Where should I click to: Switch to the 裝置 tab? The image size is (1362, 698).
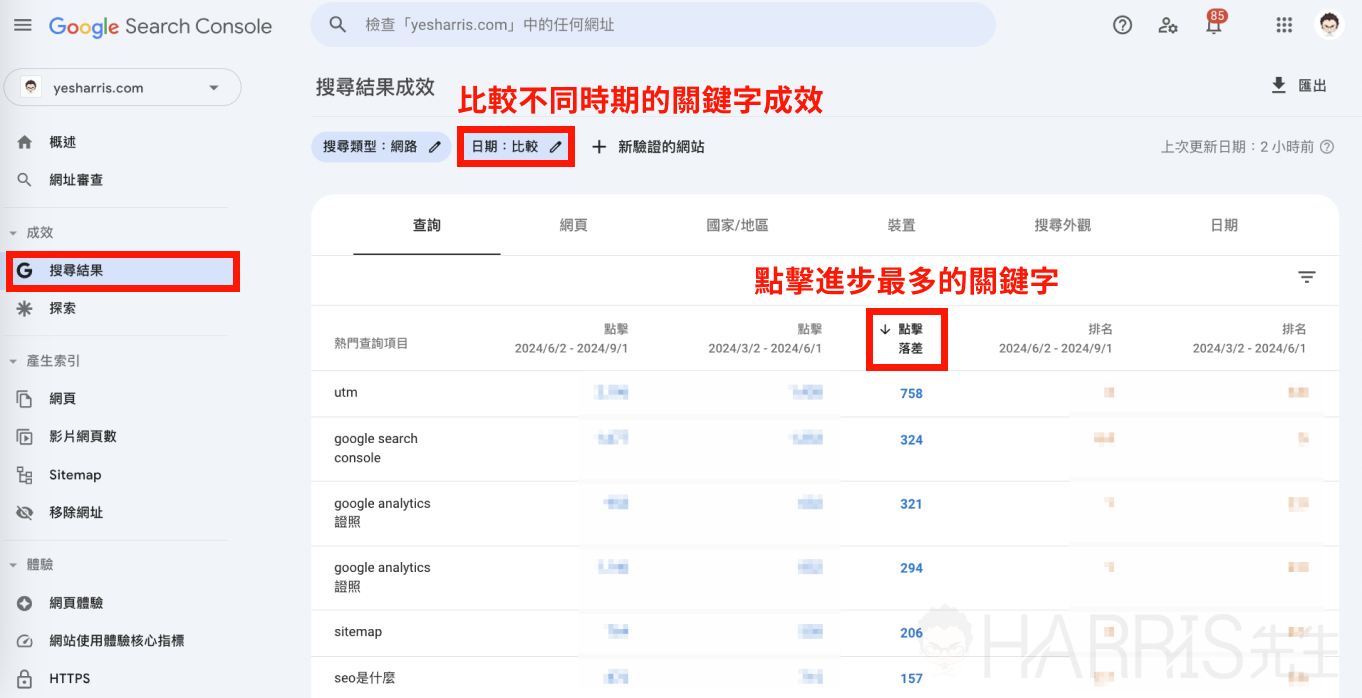point(900,225)
